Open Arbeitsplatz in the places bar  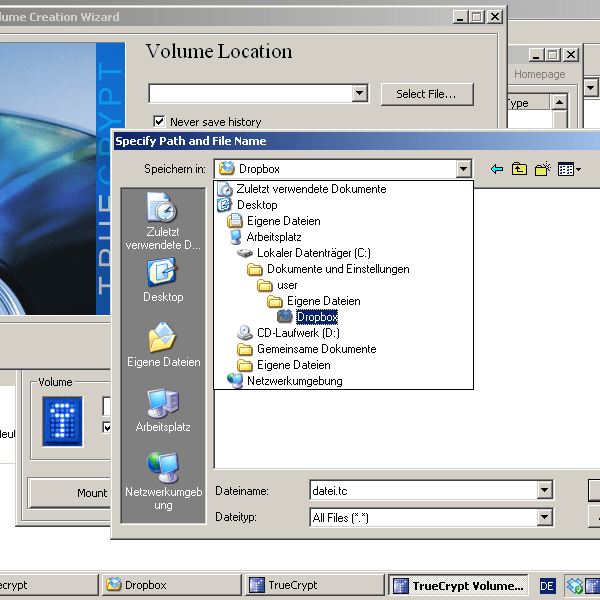coord(163,410)
